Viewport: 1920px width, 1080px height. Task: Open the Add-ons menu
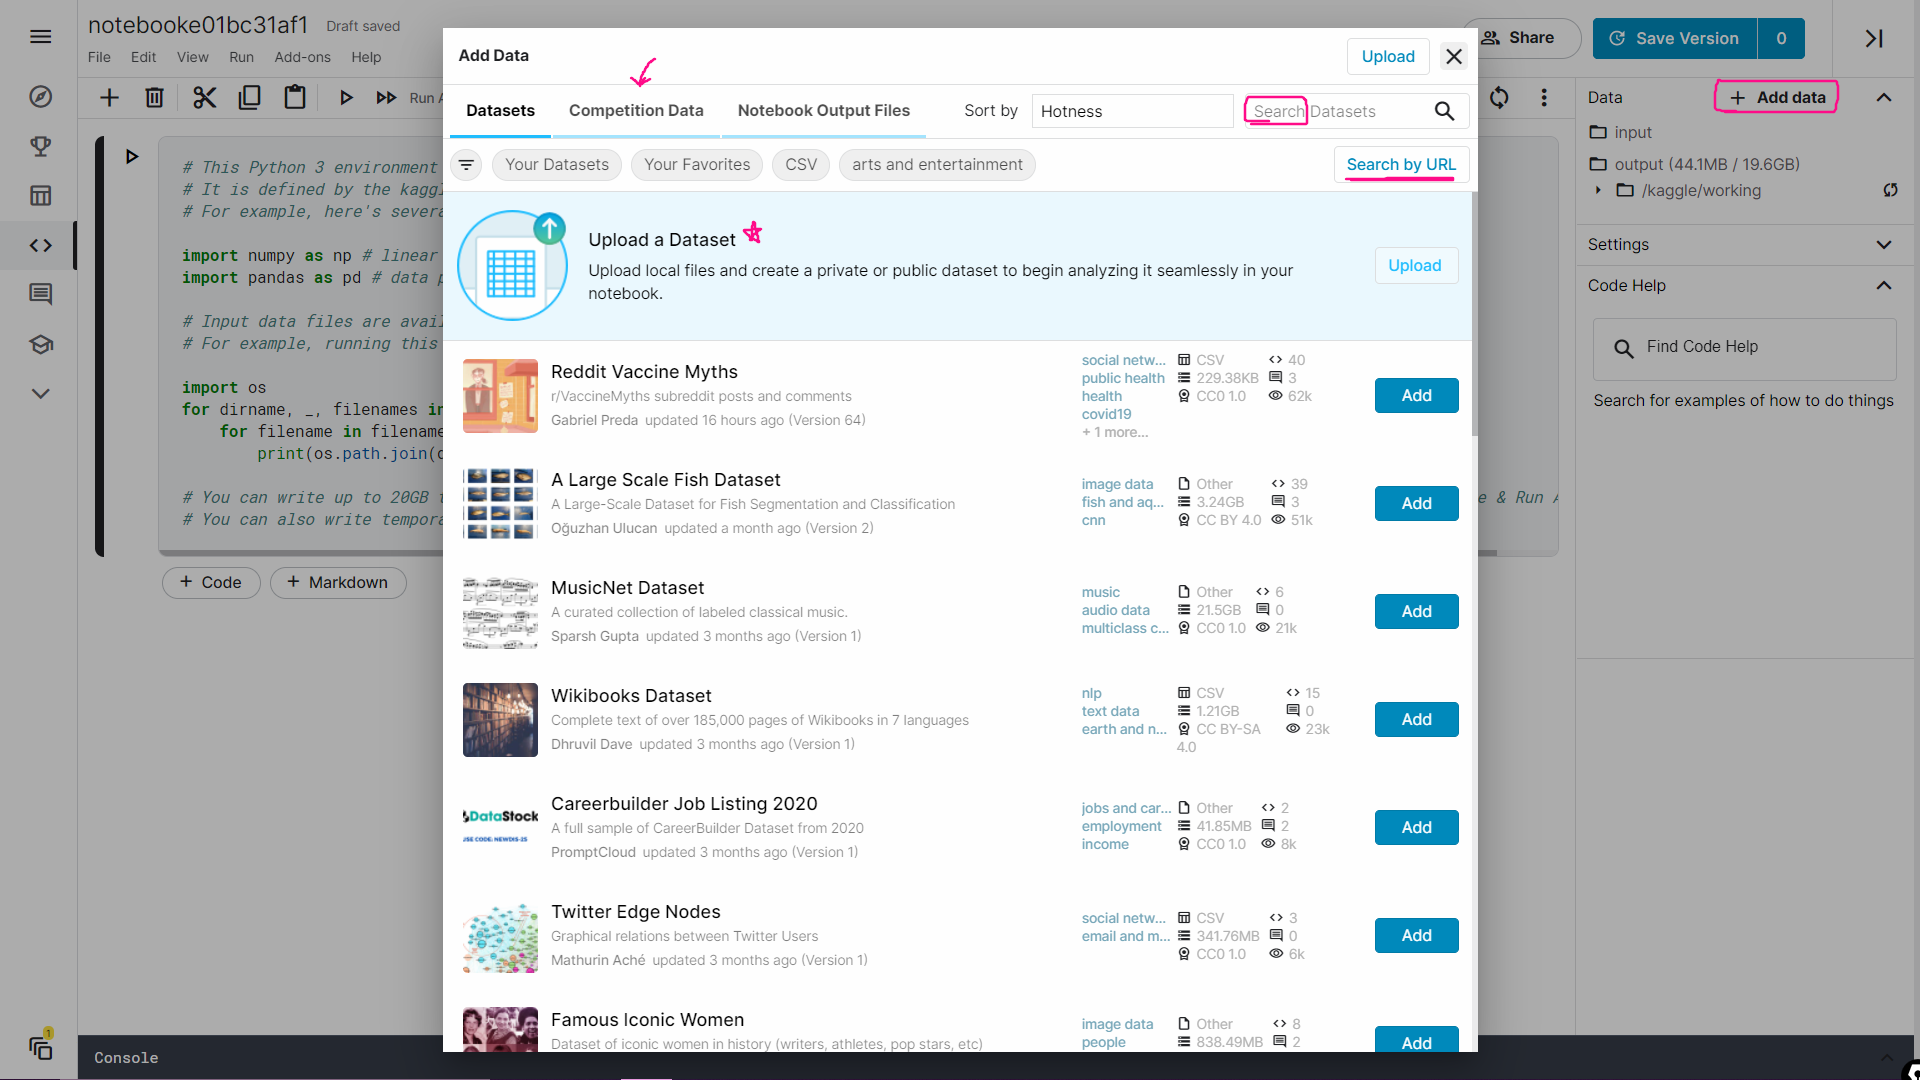click(x=302, y=57)
